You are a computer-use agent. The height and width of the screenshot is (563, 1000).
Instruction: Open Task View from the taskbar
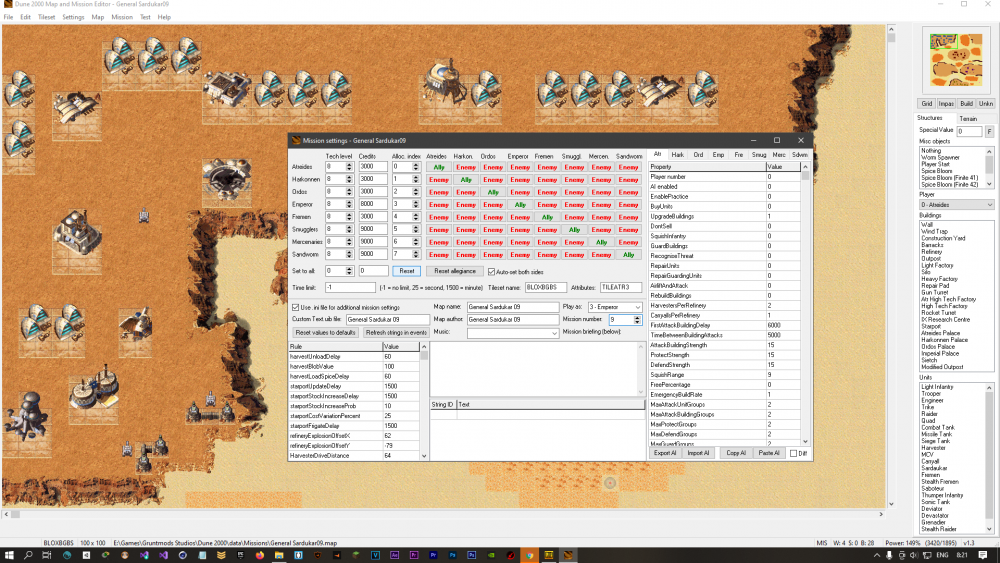click(47, 555)
